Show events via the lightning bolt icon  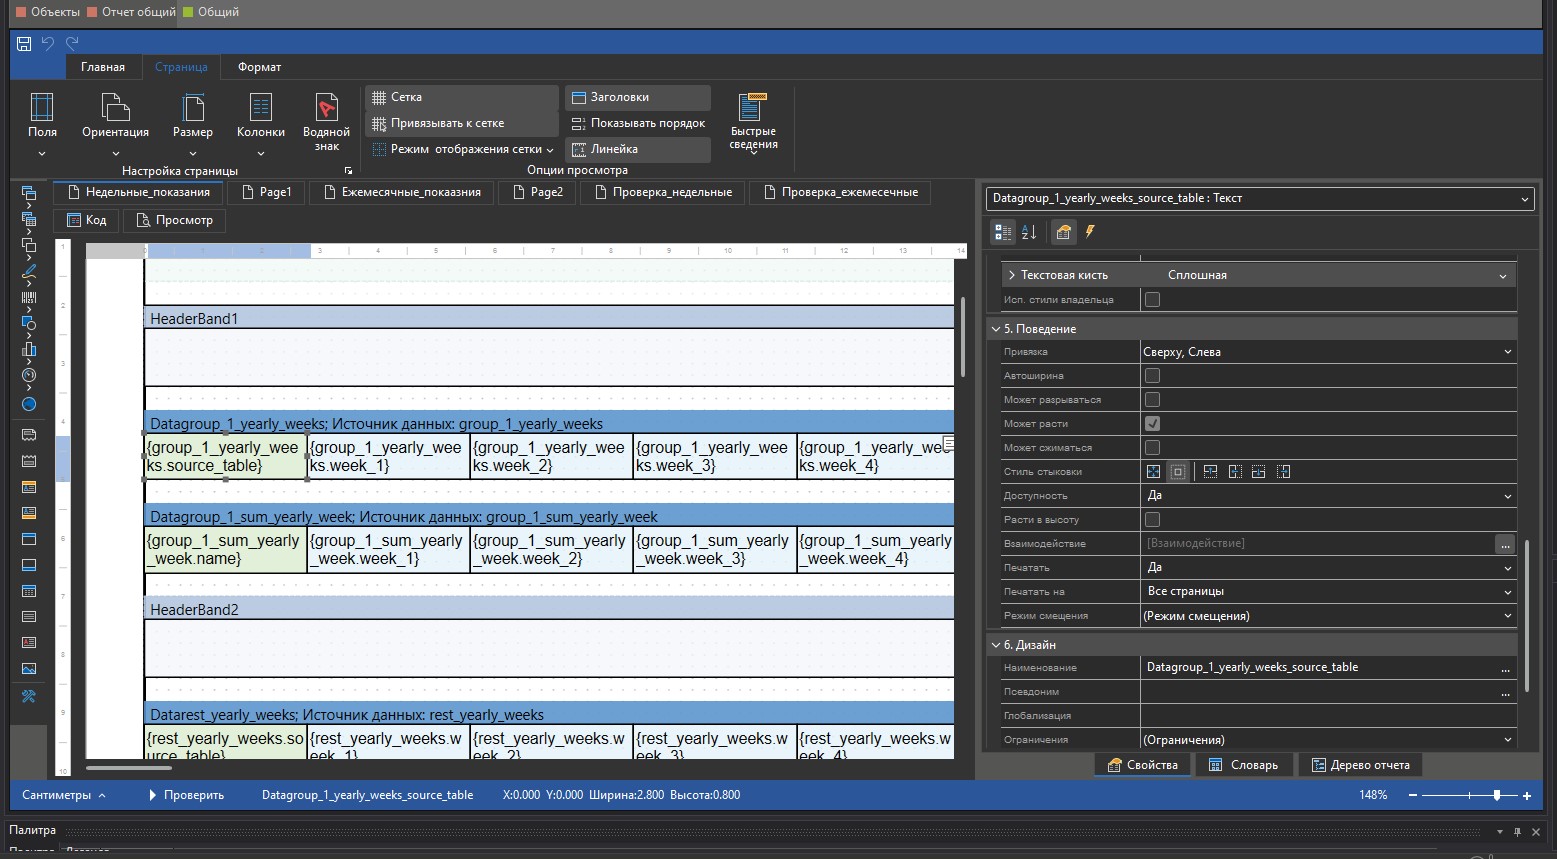pos(1090,232)
